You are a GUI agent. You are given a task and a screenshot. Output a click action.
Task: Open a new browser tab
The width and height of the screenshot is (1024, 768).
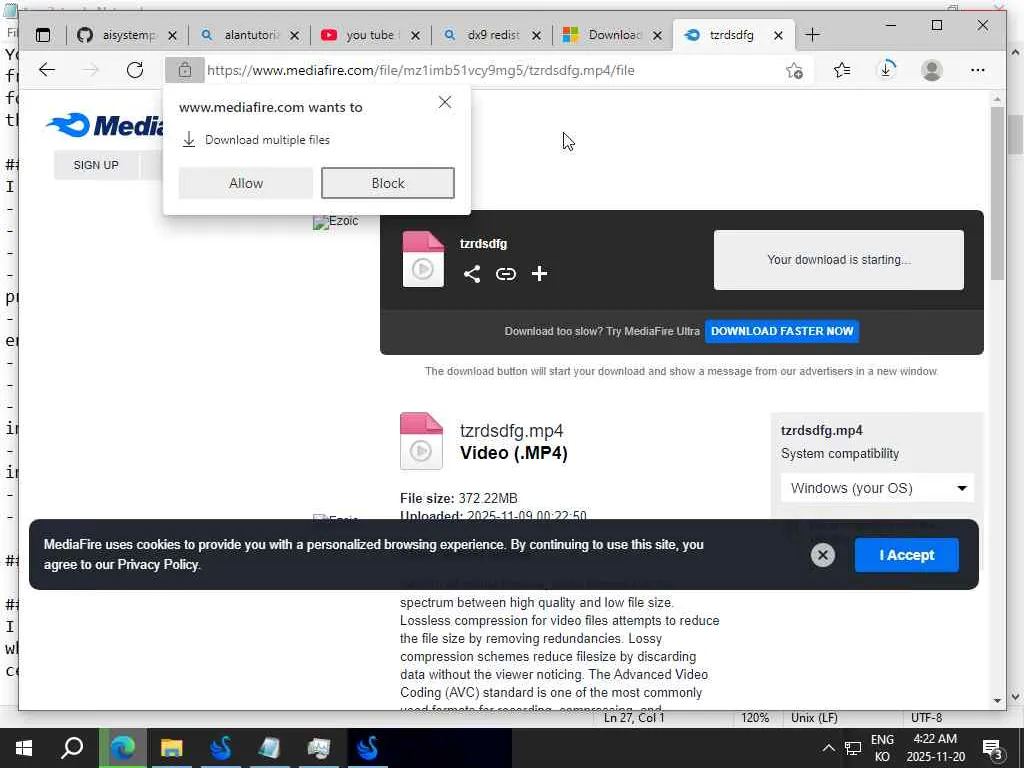[x=812, y=35]
